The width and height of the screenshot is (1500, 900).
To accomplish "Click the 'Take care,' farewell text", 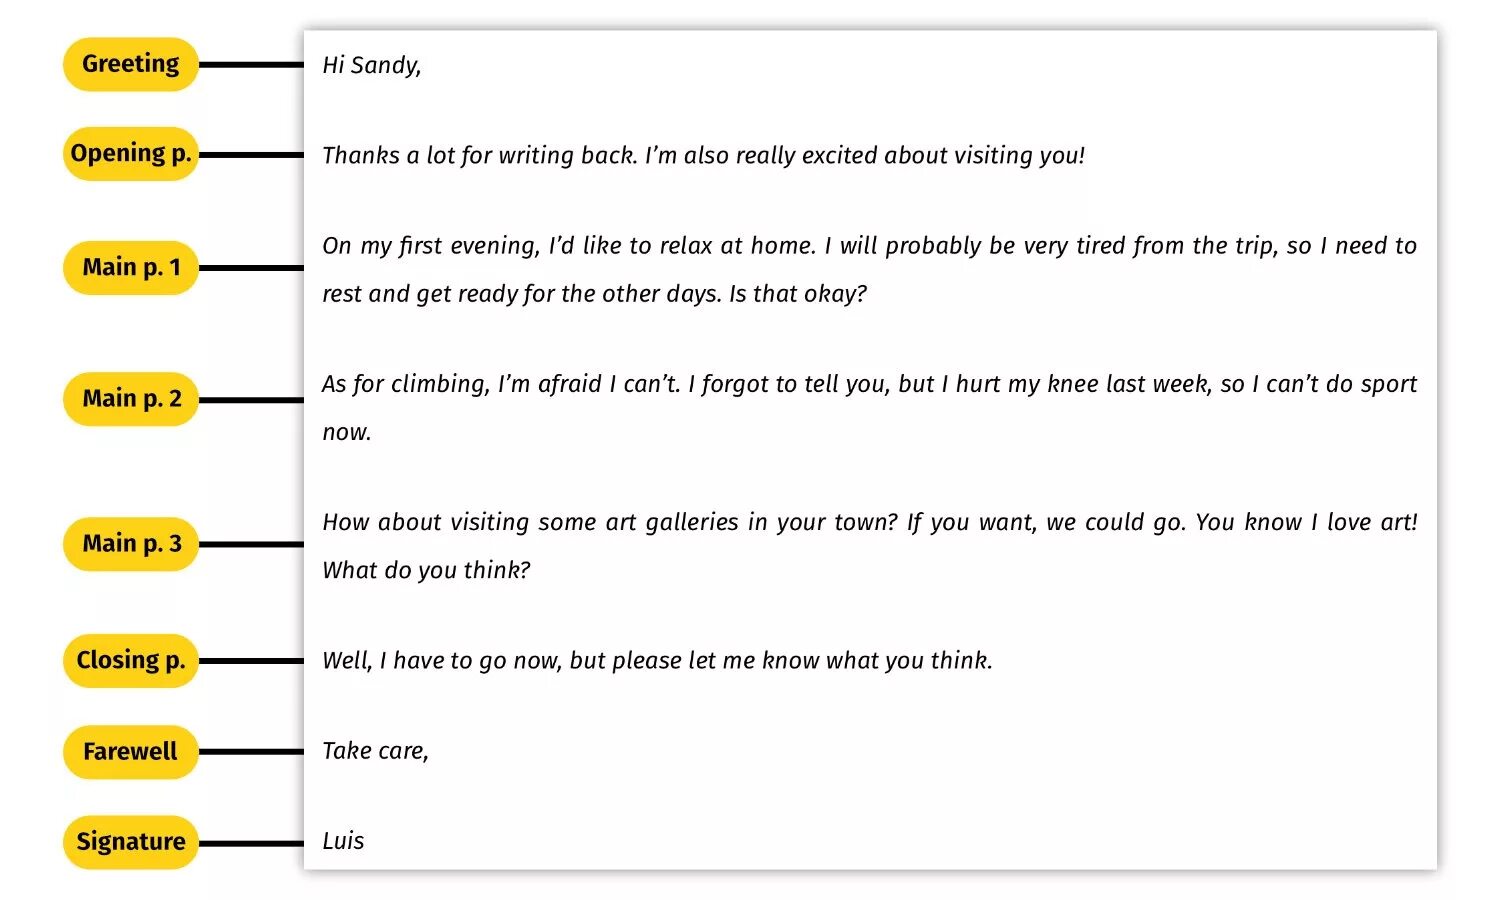I will [x=375, y=751].
